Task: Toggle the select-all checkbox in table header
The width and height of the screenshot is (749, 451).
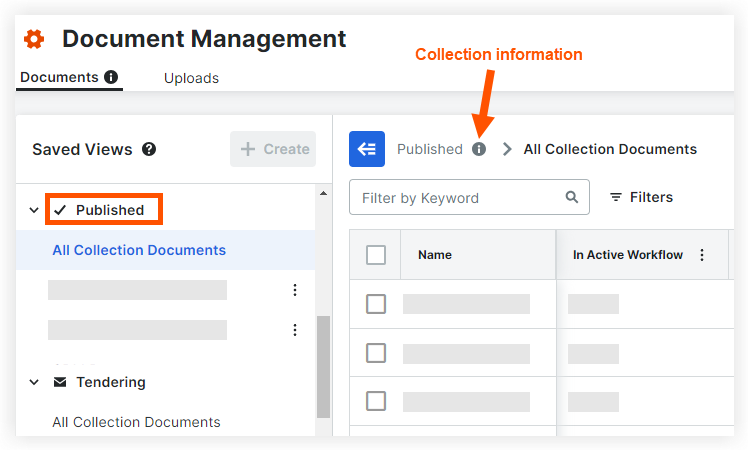Action: click(376, 255)
